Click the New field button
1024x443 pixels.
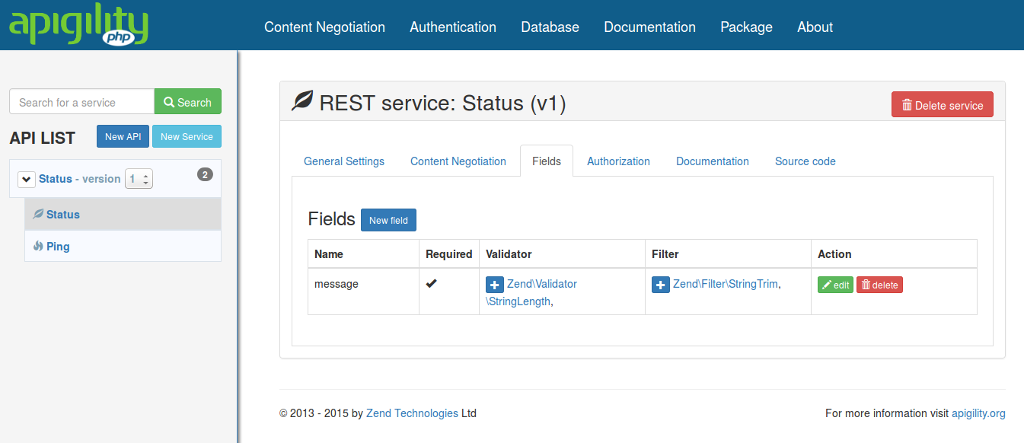389,220
